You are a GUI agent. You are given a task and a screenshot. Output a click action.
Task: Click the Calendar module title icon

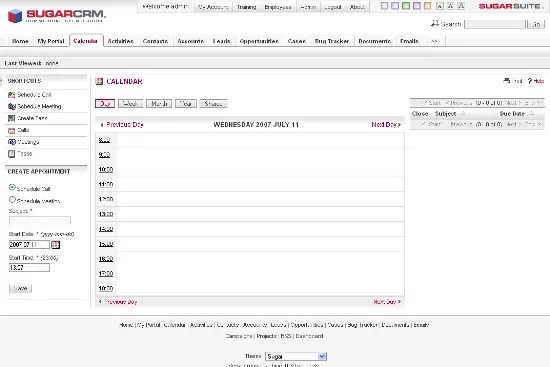[99, 81]
